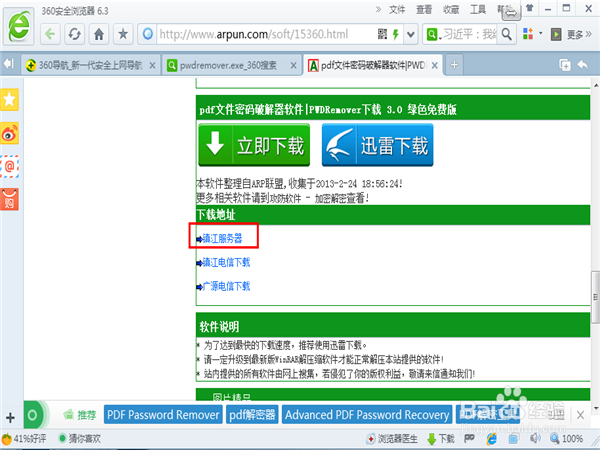Click the IE kernel mode icon in the status bar

click(492, 439)
